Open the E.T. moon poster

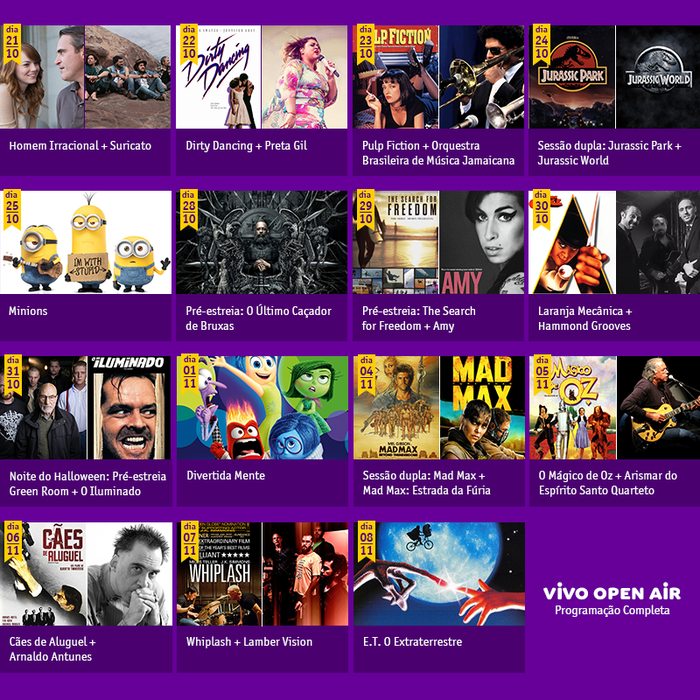439,574
